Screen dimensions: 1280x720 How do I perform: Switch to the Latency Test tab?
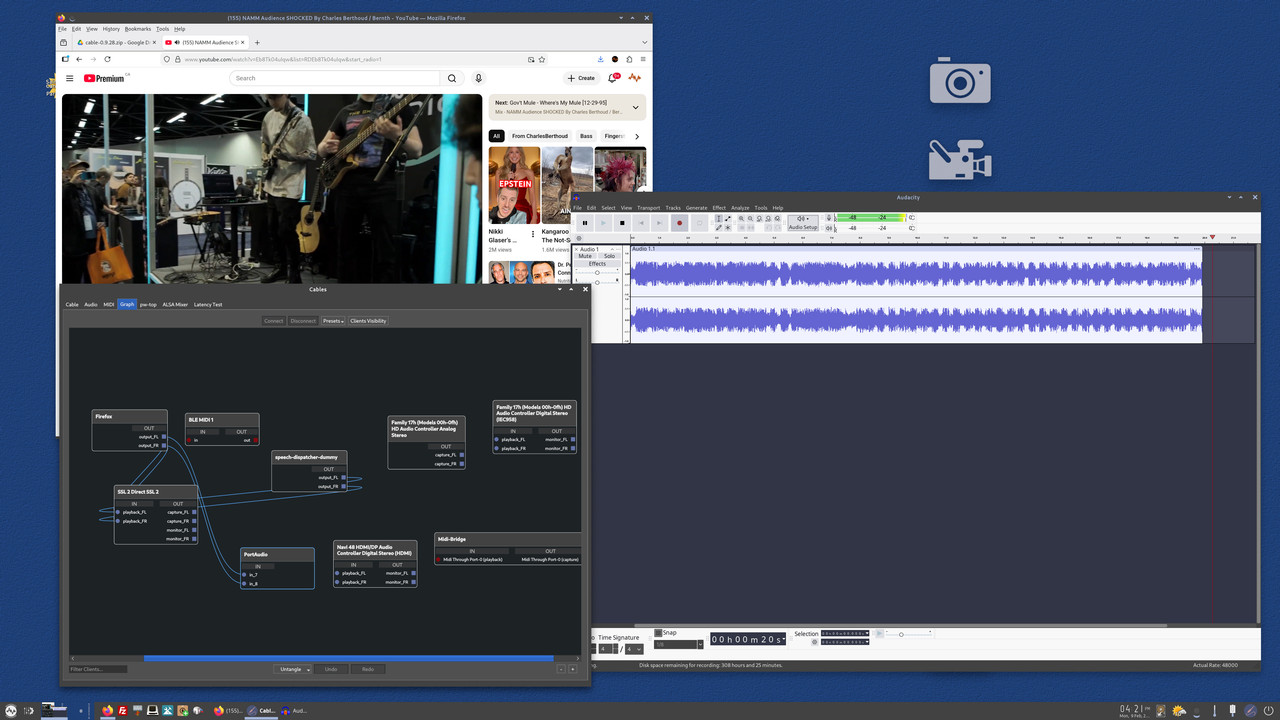[208, 304]
